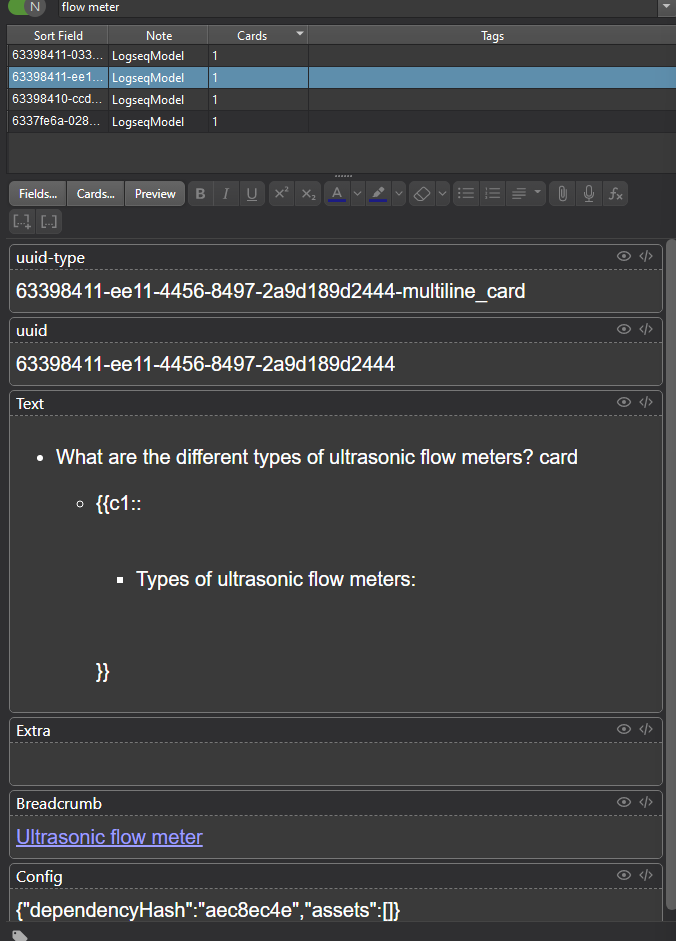This screenshot has height=941, width=676.
Task: Insert unordered bullet list
Action: coord(466,194)
